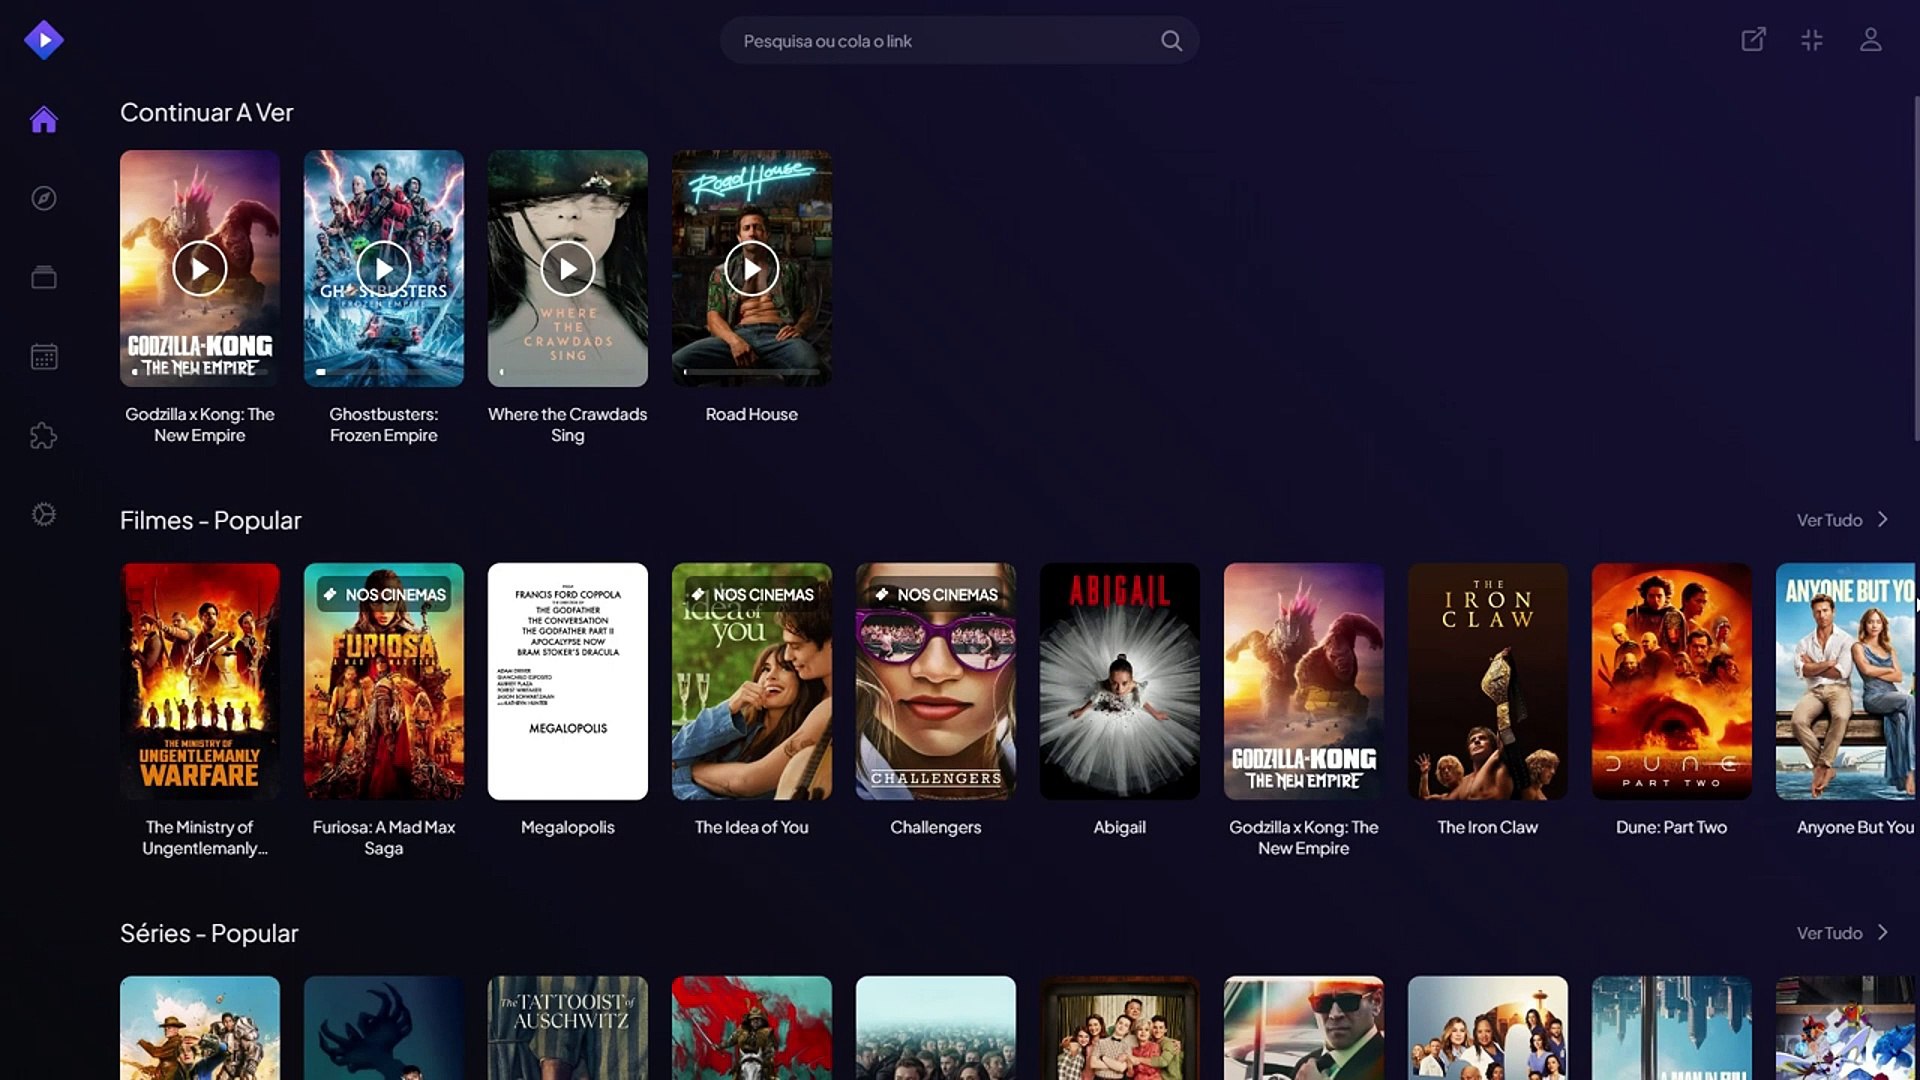1920x1080 pixels.
Task: Click the open-external-window icon
Action: [1753, 40]
